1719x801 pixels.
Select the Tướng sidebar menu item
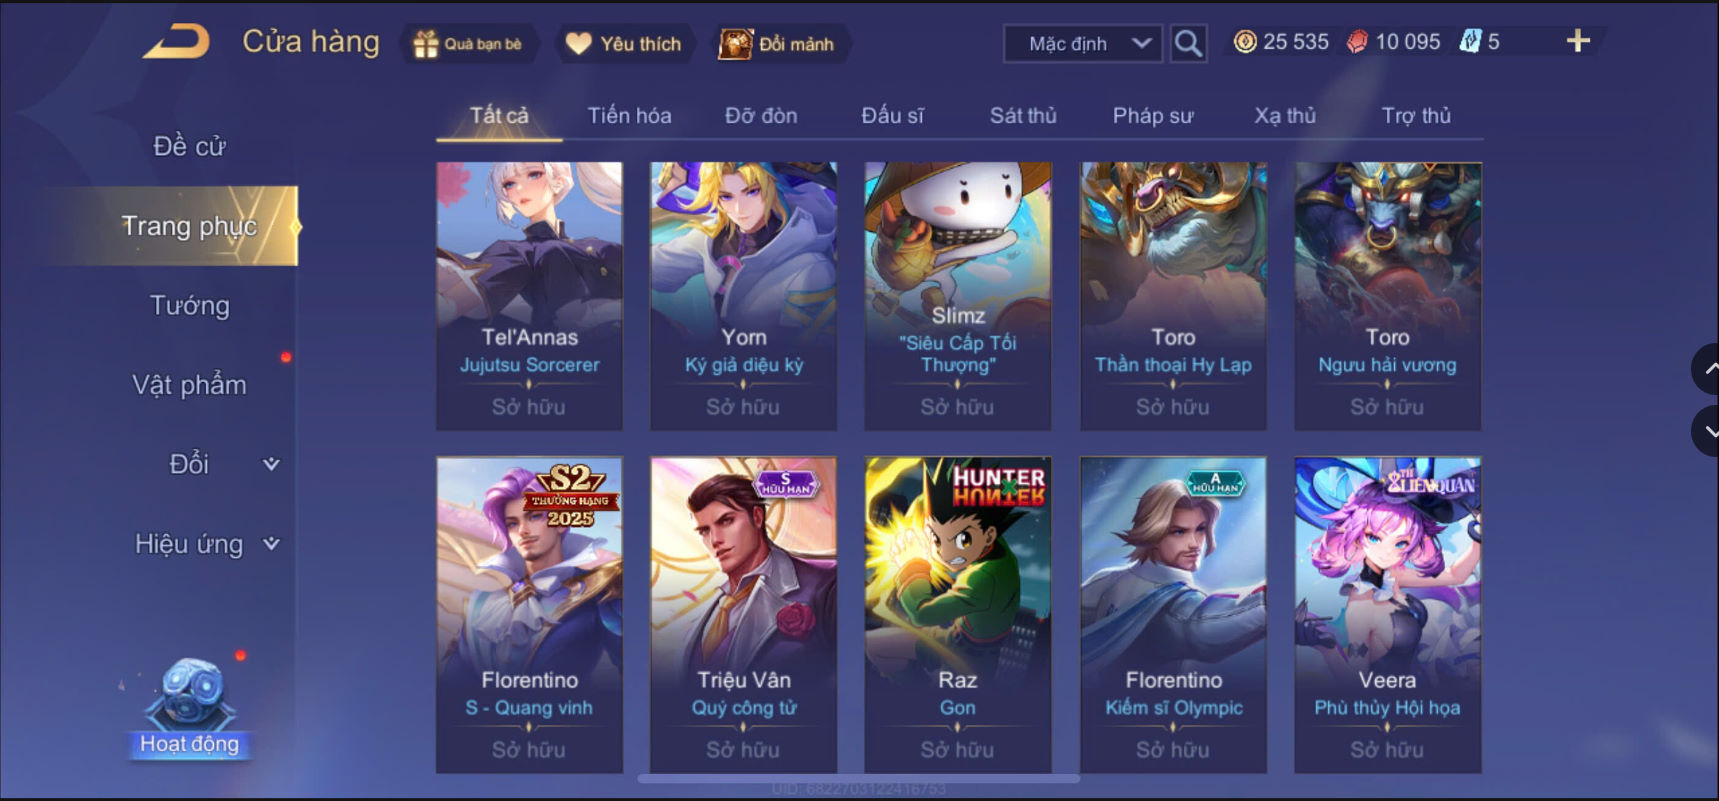[x=190, y=305]
